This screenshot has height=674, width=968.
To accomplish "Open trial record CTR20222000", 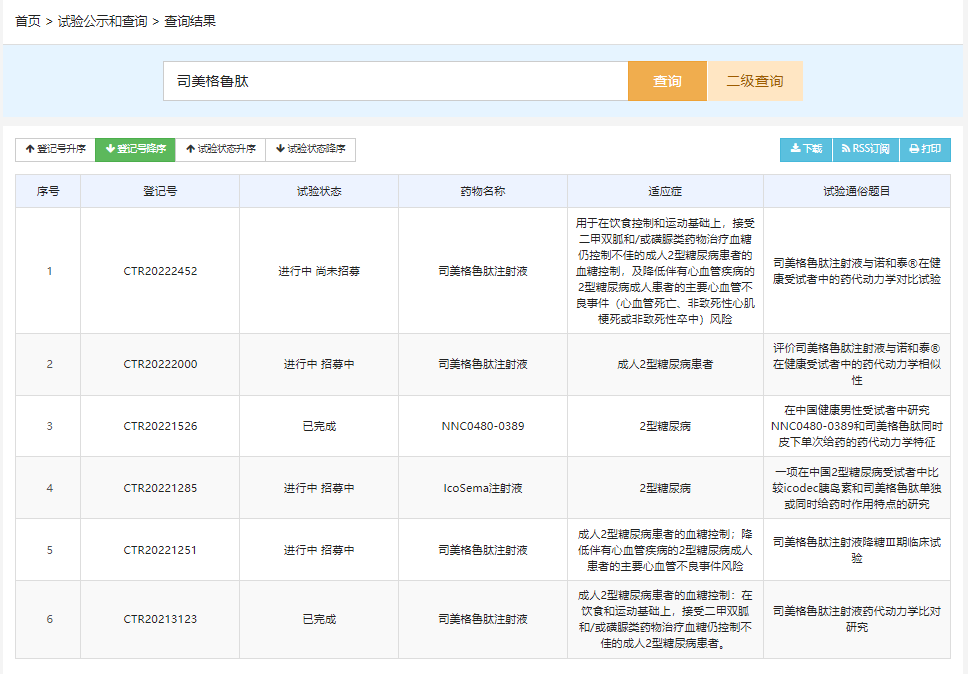I will (x=160, y=364).
